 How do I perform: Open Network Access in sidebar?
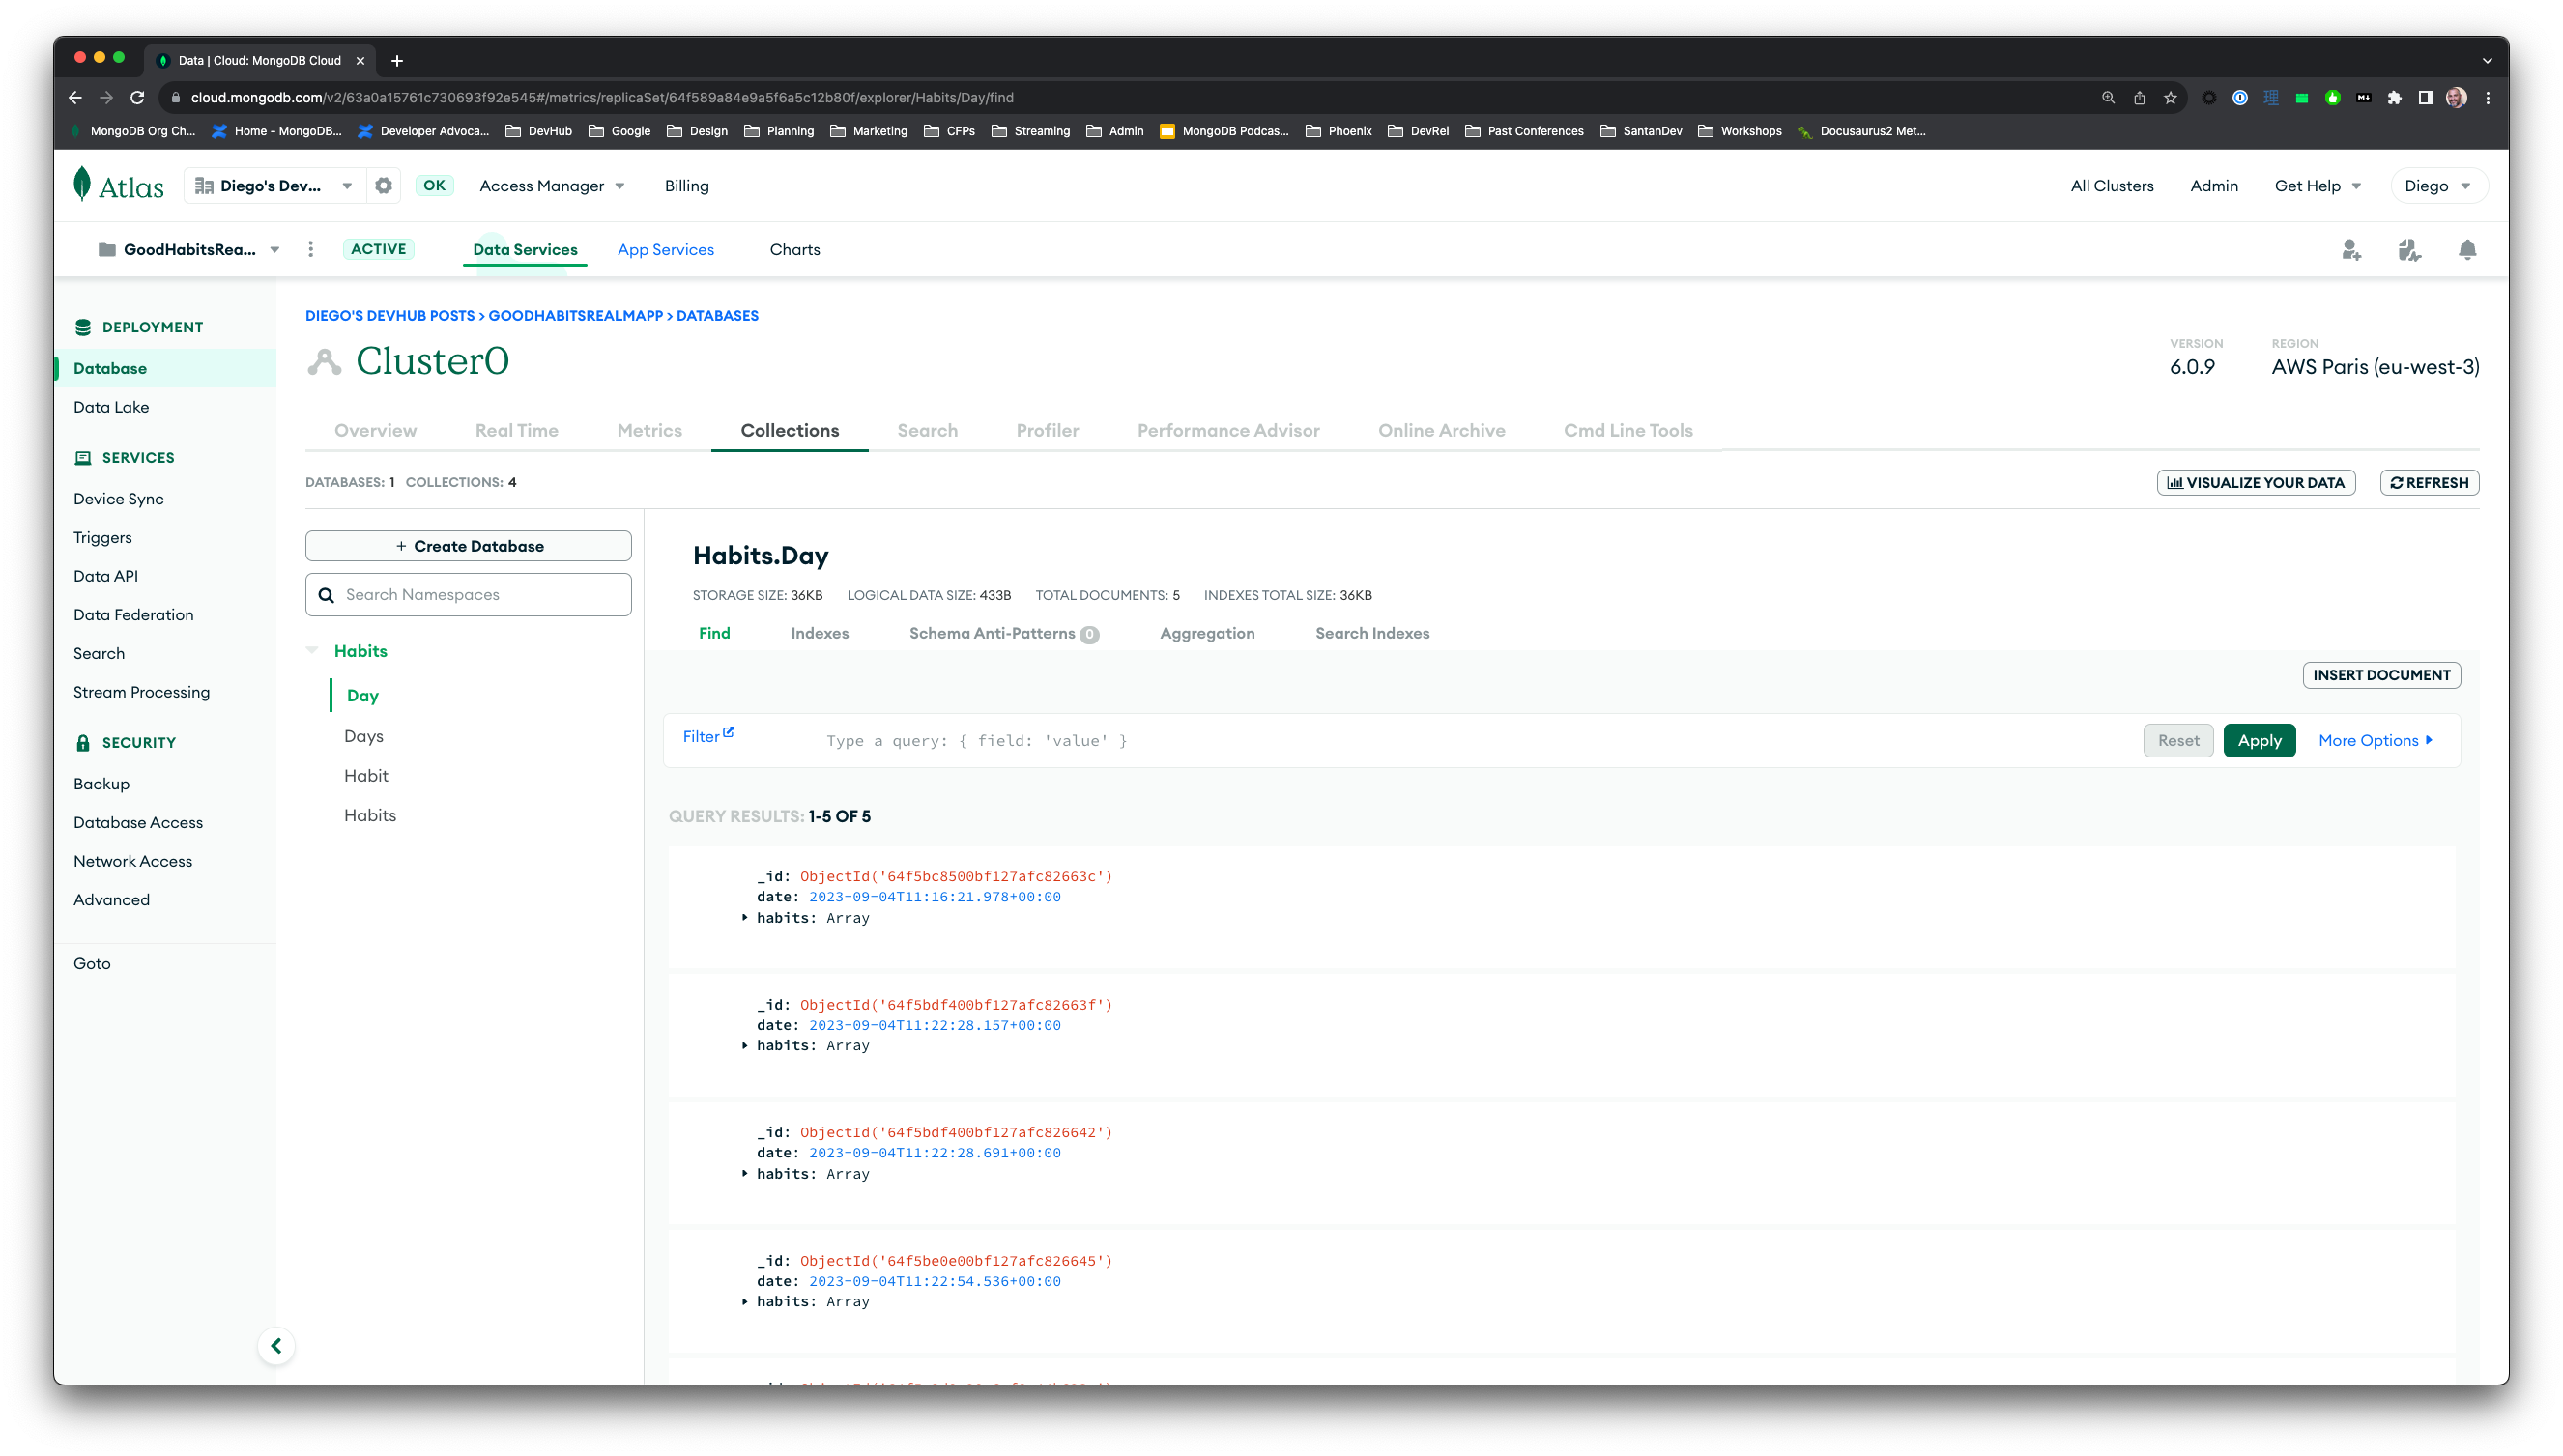[x=133, y=861]
